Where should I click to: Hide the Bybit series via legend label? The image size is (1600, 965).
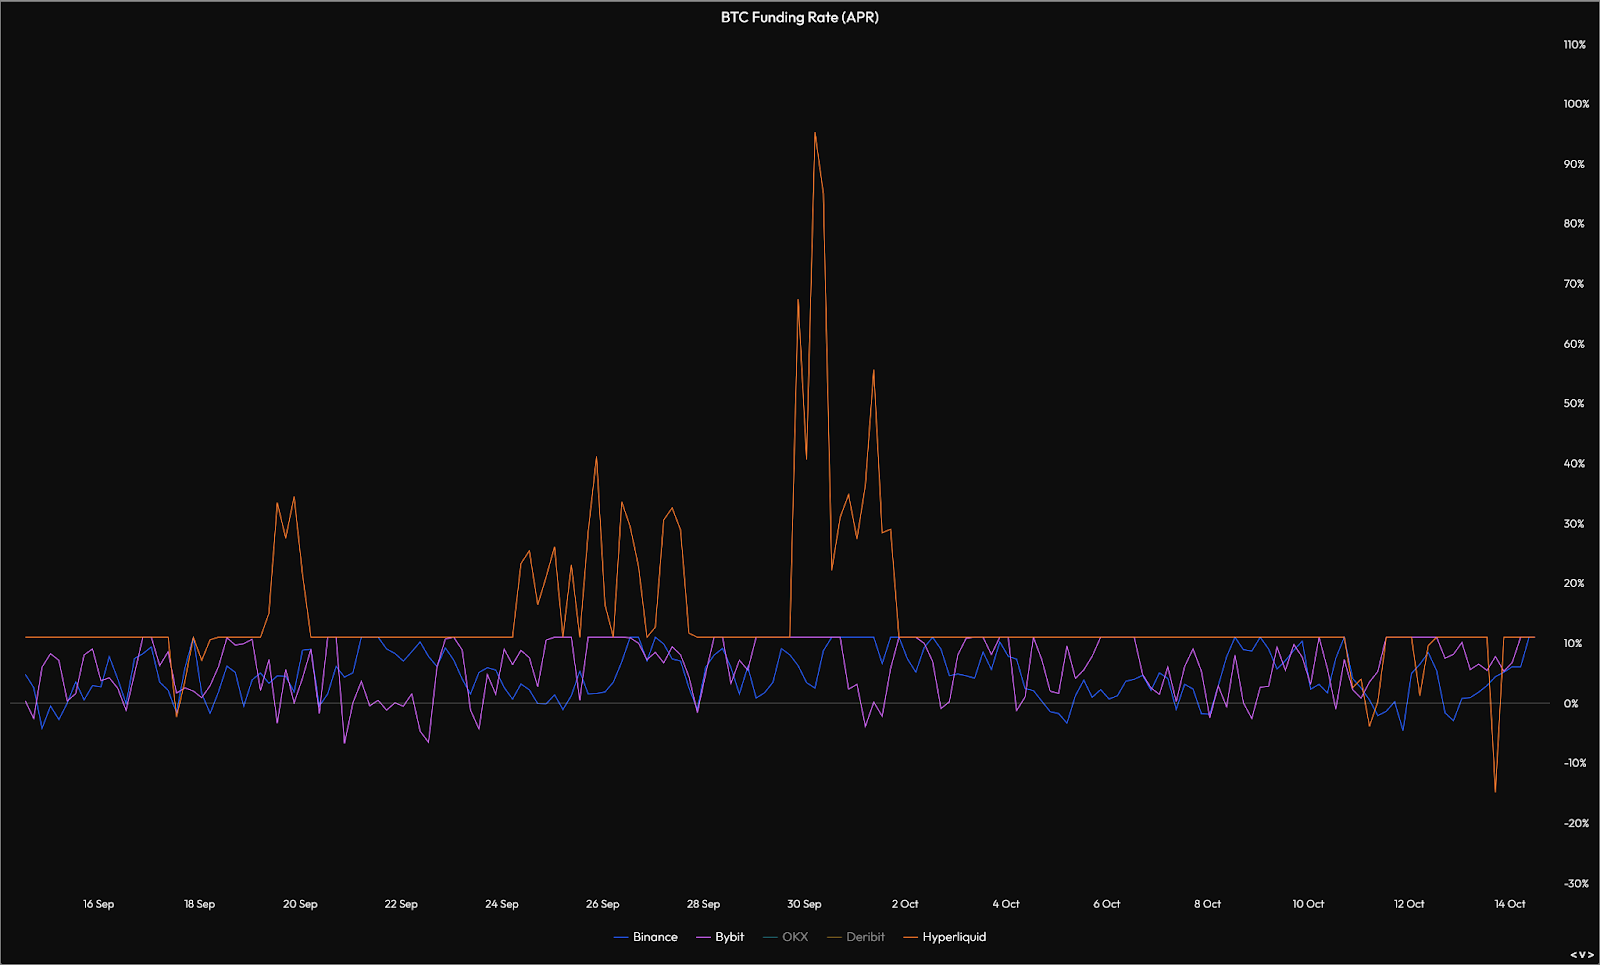(x=729, y=937)
